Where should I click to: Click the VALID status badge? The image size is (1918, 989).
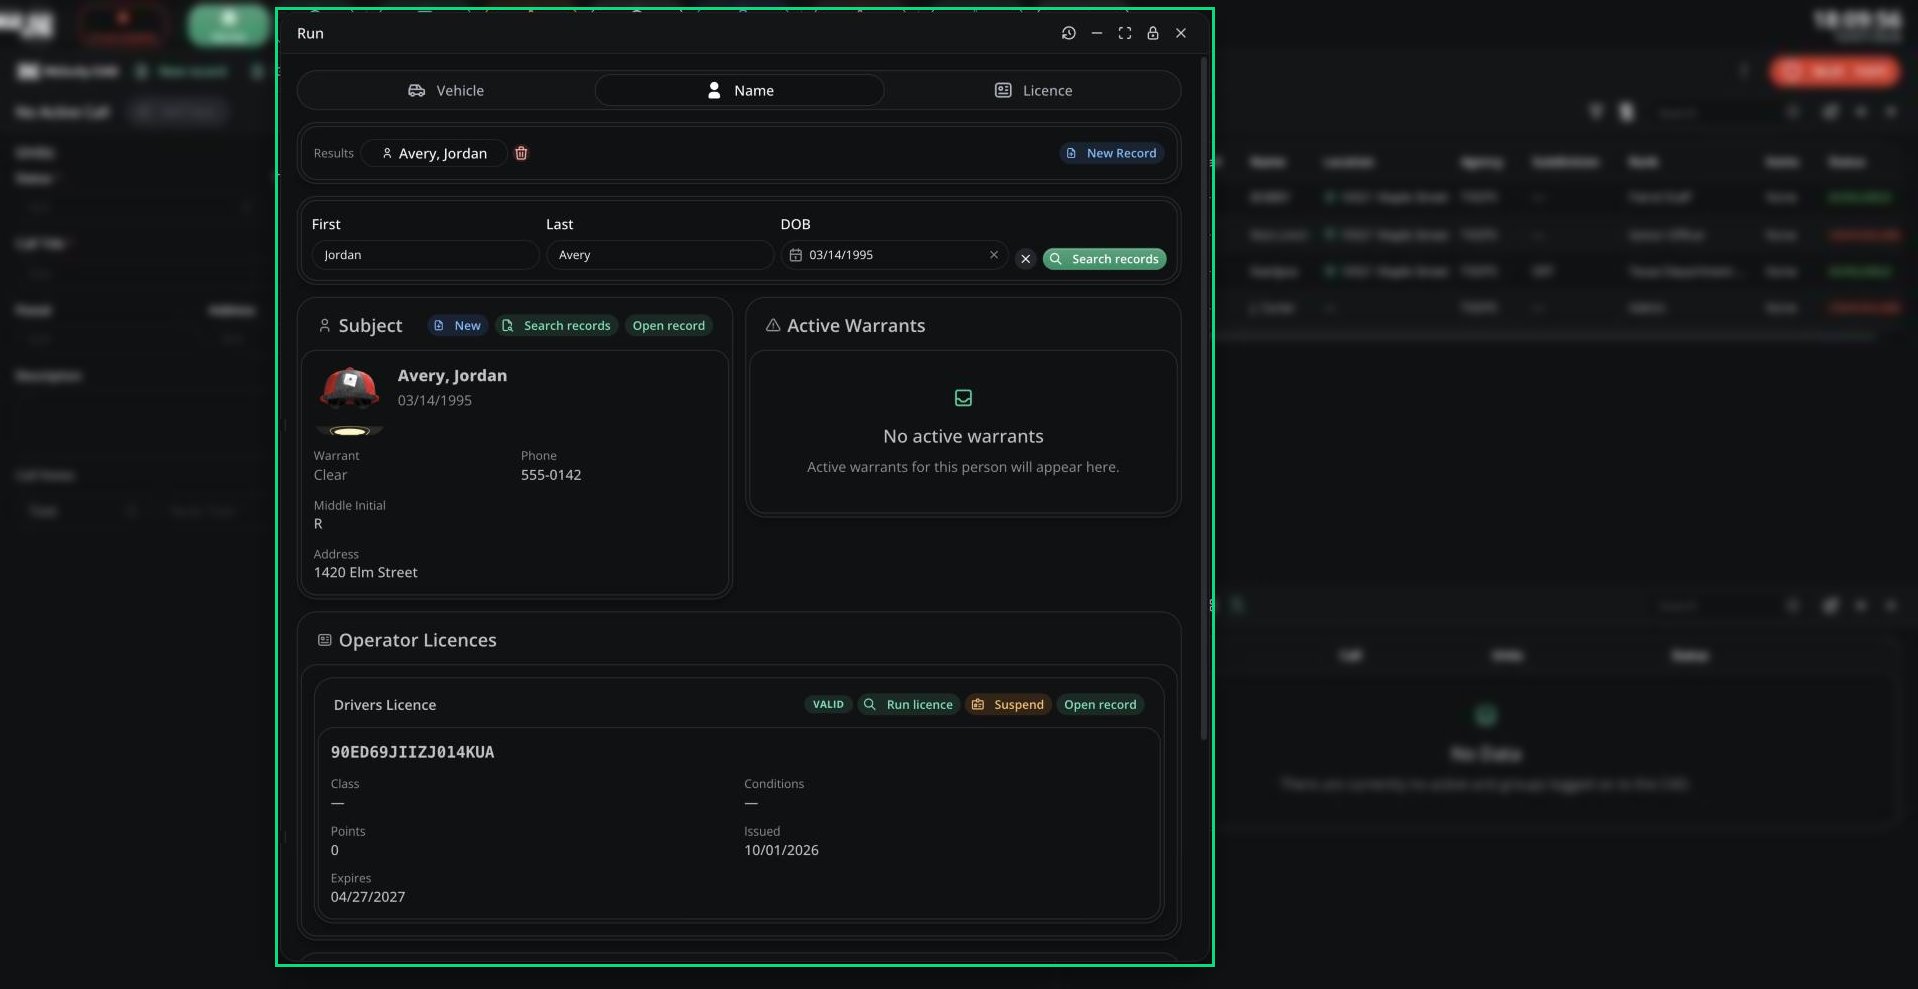point(828,705)
